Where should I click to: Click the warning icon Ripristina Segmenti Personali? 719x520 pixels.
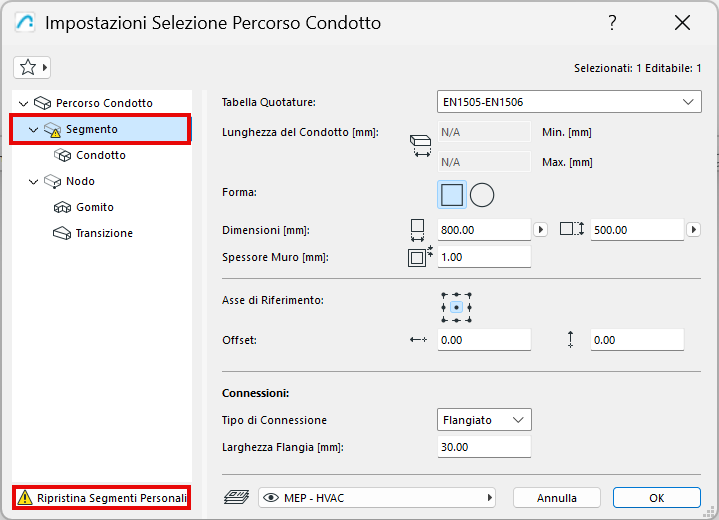pos(23,497)
